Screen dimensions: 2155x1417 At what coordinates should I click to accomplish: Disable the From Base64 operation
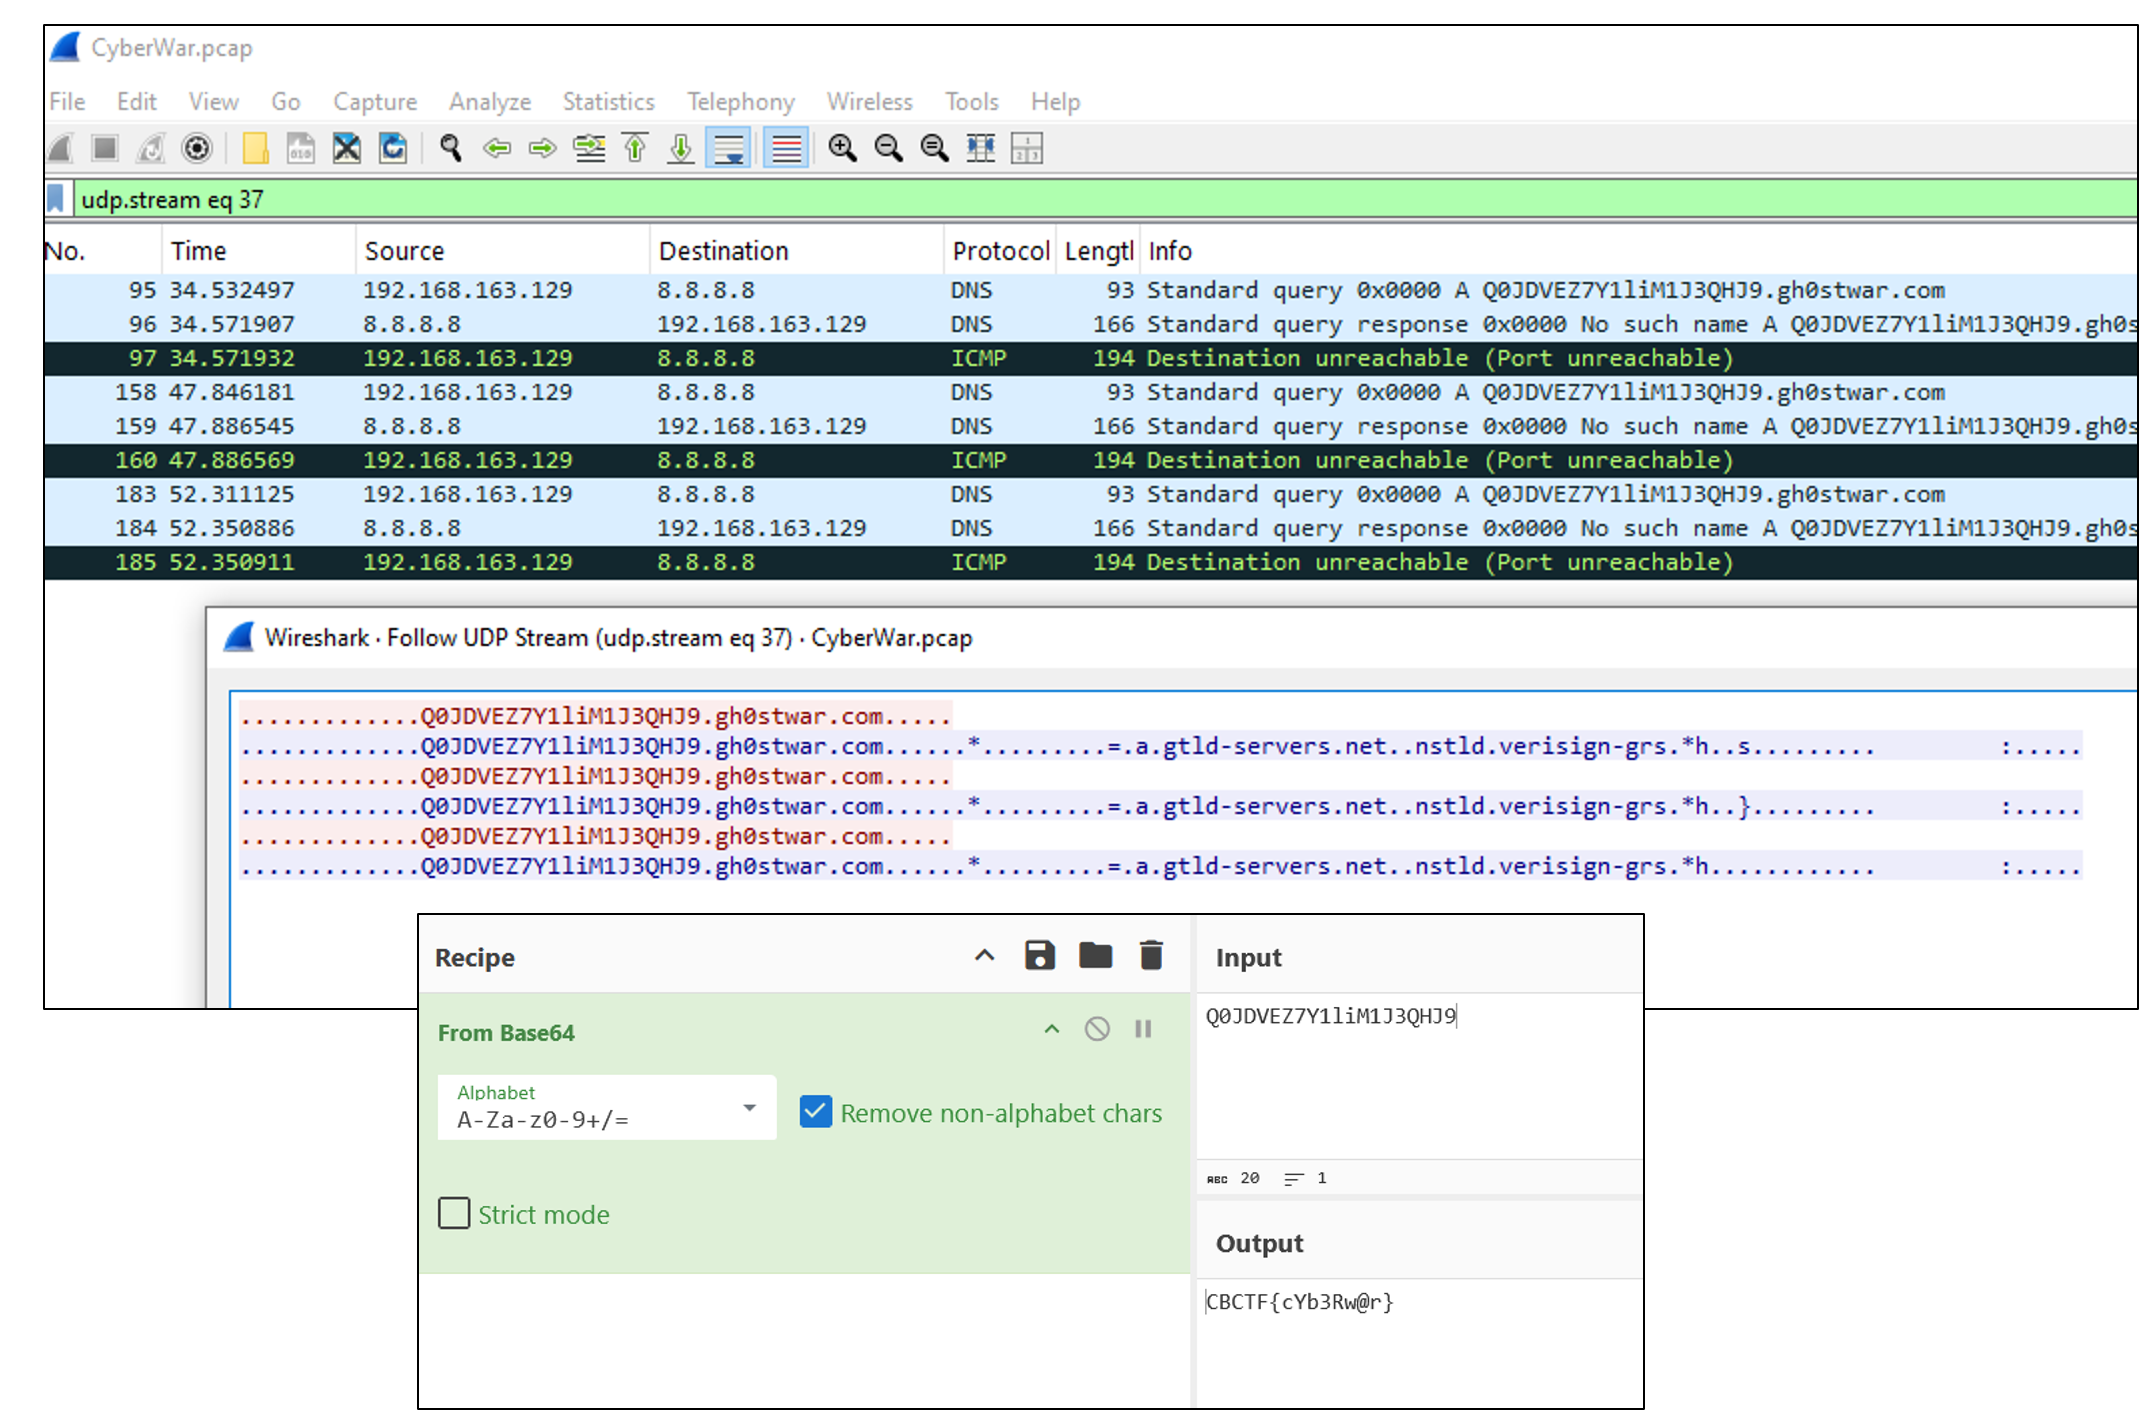click(x=1097, y=1029)
